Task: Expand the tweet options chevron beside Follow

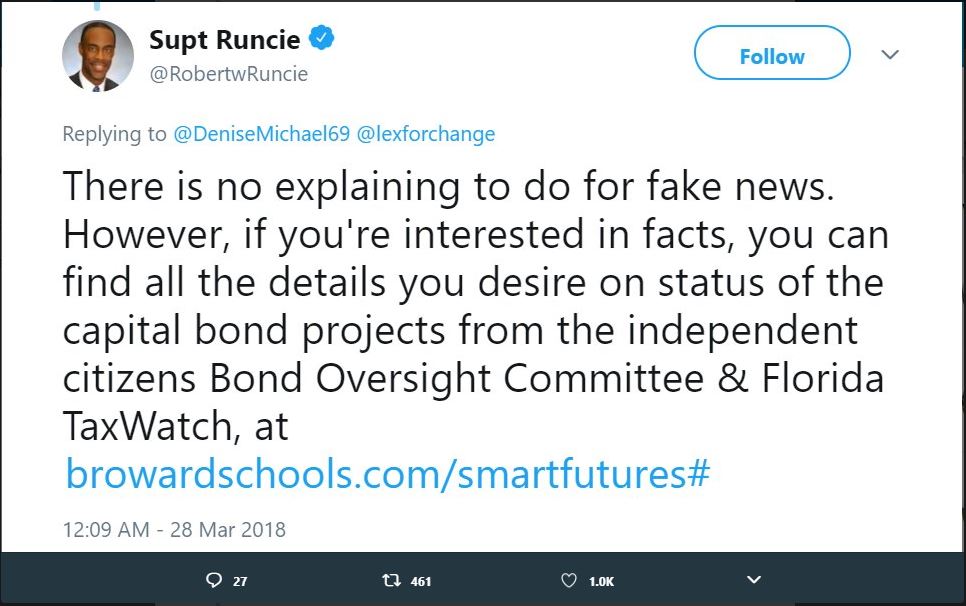Action: [x=890, y=55]
